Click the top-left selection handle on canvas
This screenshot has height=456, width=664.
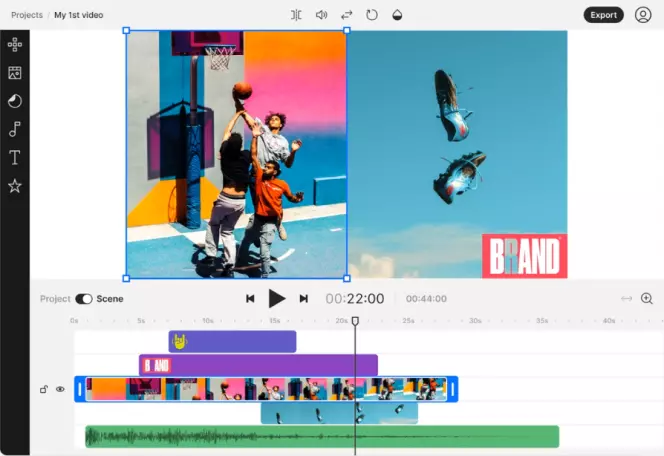[126, 30]
